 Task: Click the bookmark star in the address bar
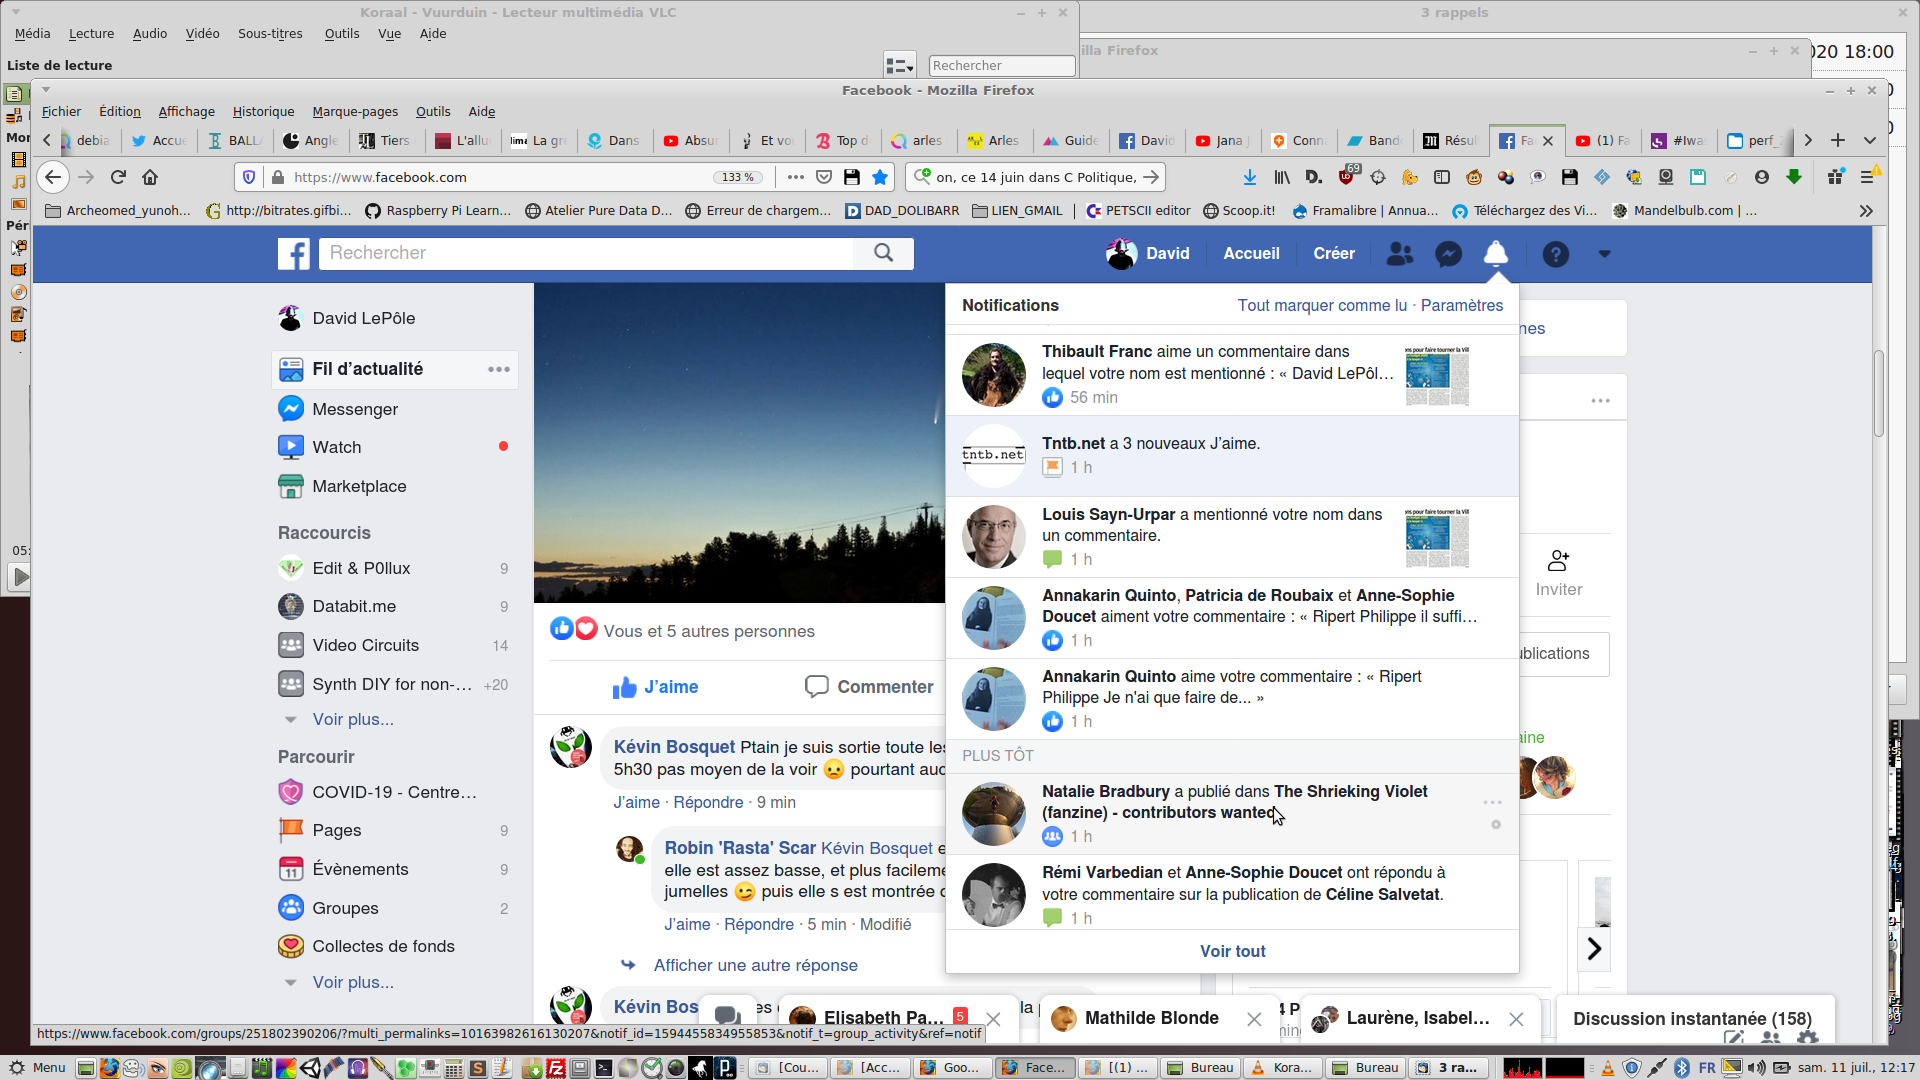pos(880,177)
